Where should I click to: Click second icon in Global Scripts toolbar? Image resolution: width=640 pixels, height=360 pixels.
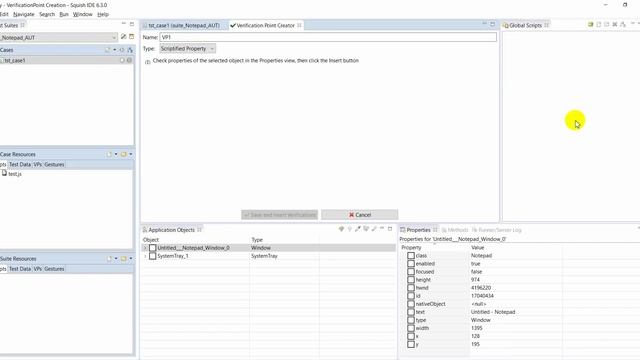pyautogui.click(x=598, y=24)
